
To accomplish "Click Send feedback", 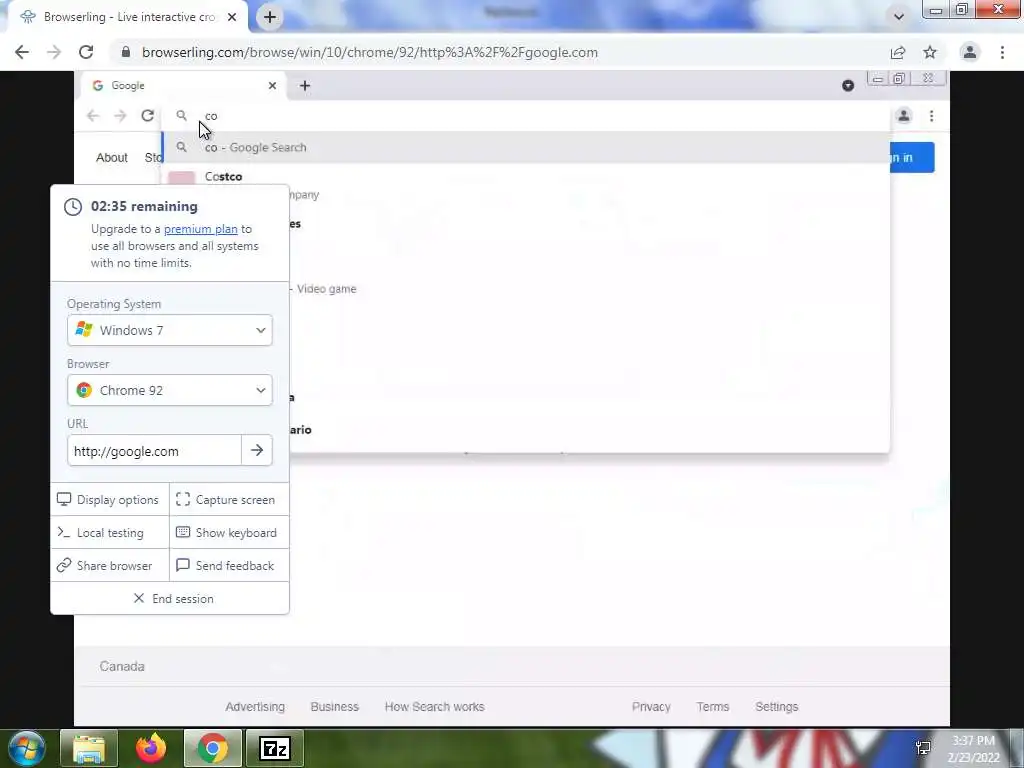I will (229, 566).
